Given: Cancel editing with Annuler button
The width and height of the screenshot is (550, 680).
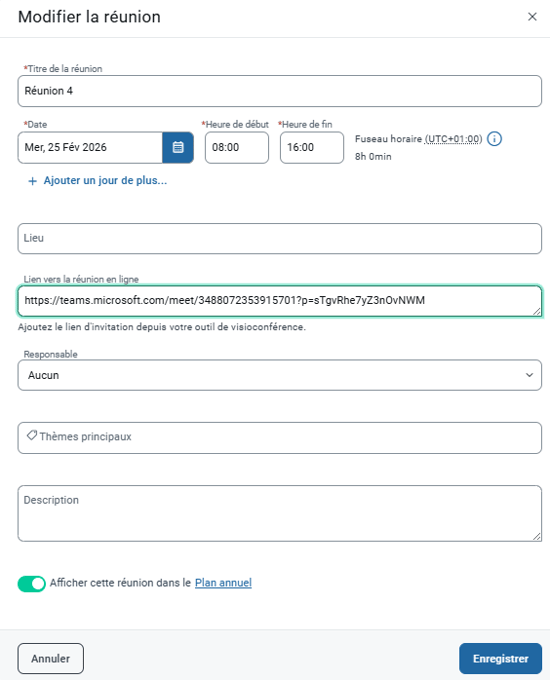Looking at the screenshot, I should click(50, 658).
